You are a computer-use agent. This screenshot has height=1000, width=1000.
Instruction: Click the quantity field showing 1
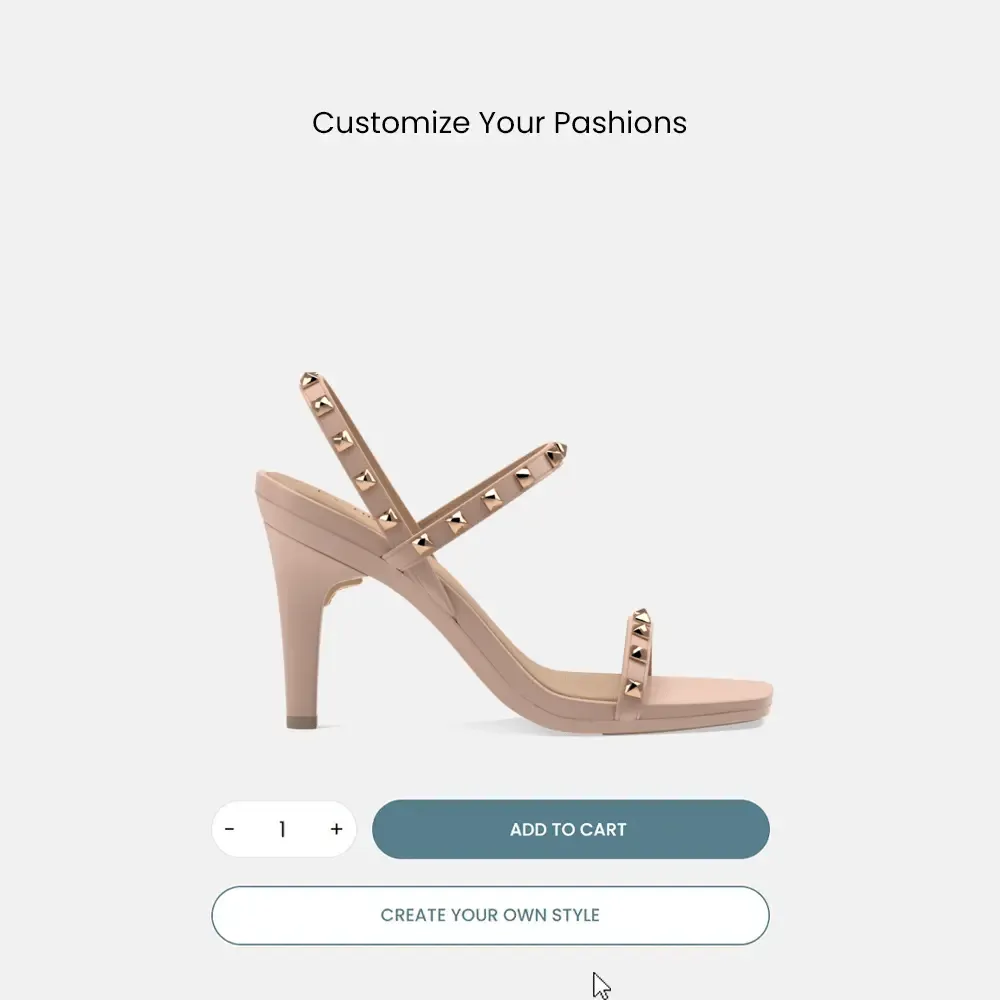pos(282,829)
